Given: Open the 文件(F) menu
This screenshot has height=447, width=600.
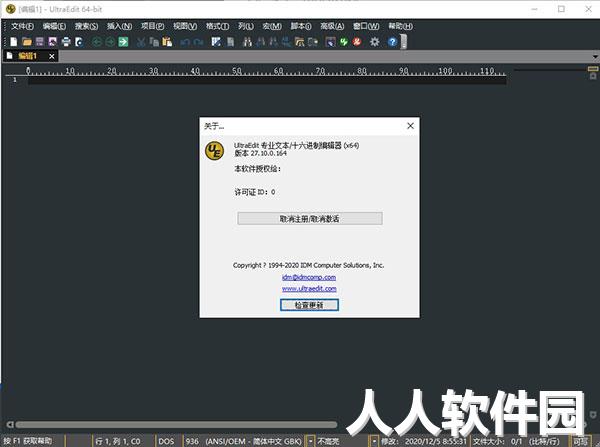Looking at the screenshot, I should coord(22,26).
